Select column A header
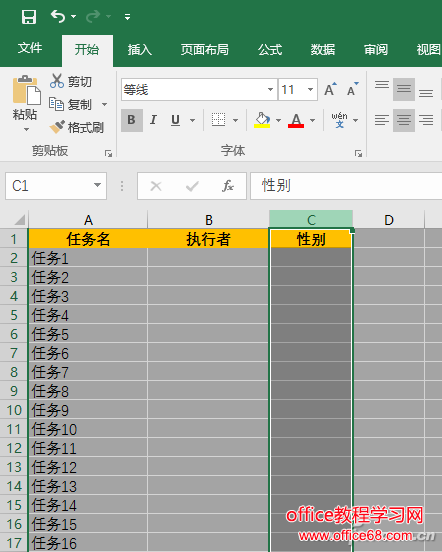 tap(88, 220)
